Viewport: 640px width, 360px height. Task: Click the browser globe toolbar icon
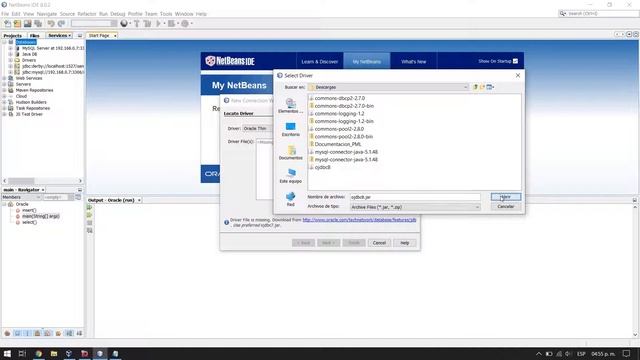tap(124, 24)
